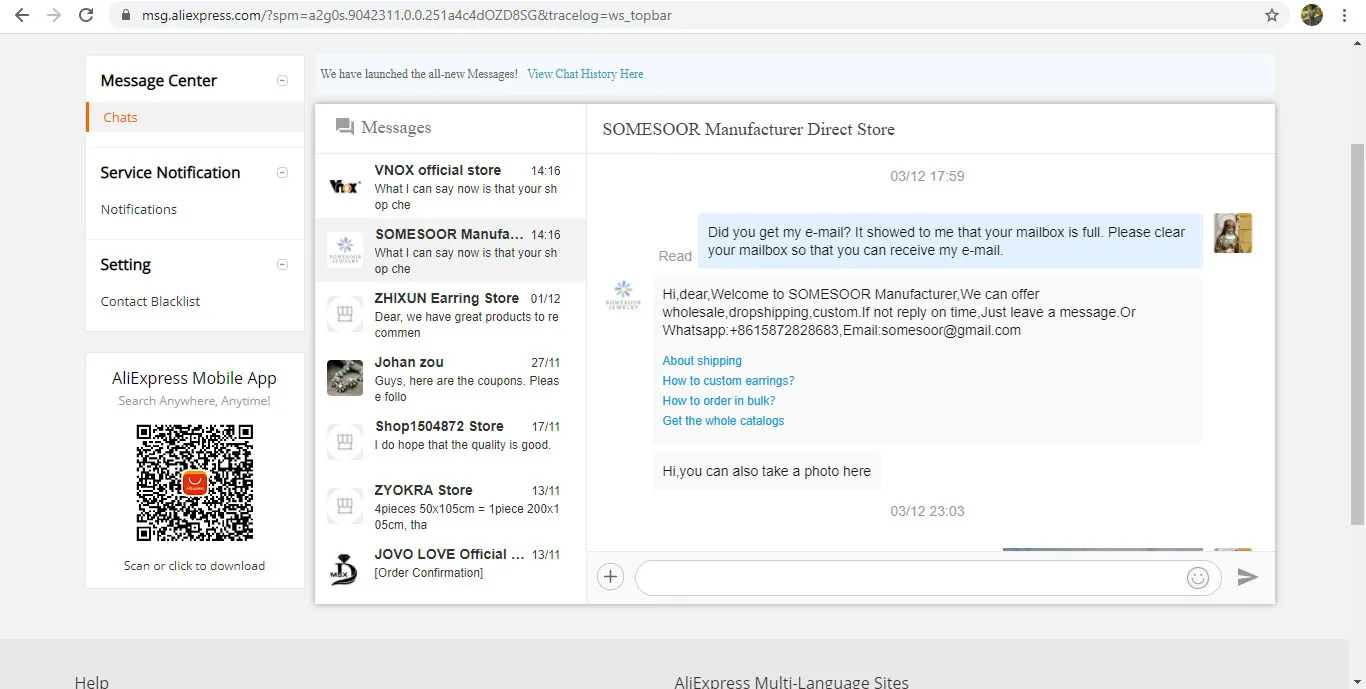Click AliExpress Multi-Language Sites footer heading
This screenshot has width=1366, height=689.
click(791, 682)
